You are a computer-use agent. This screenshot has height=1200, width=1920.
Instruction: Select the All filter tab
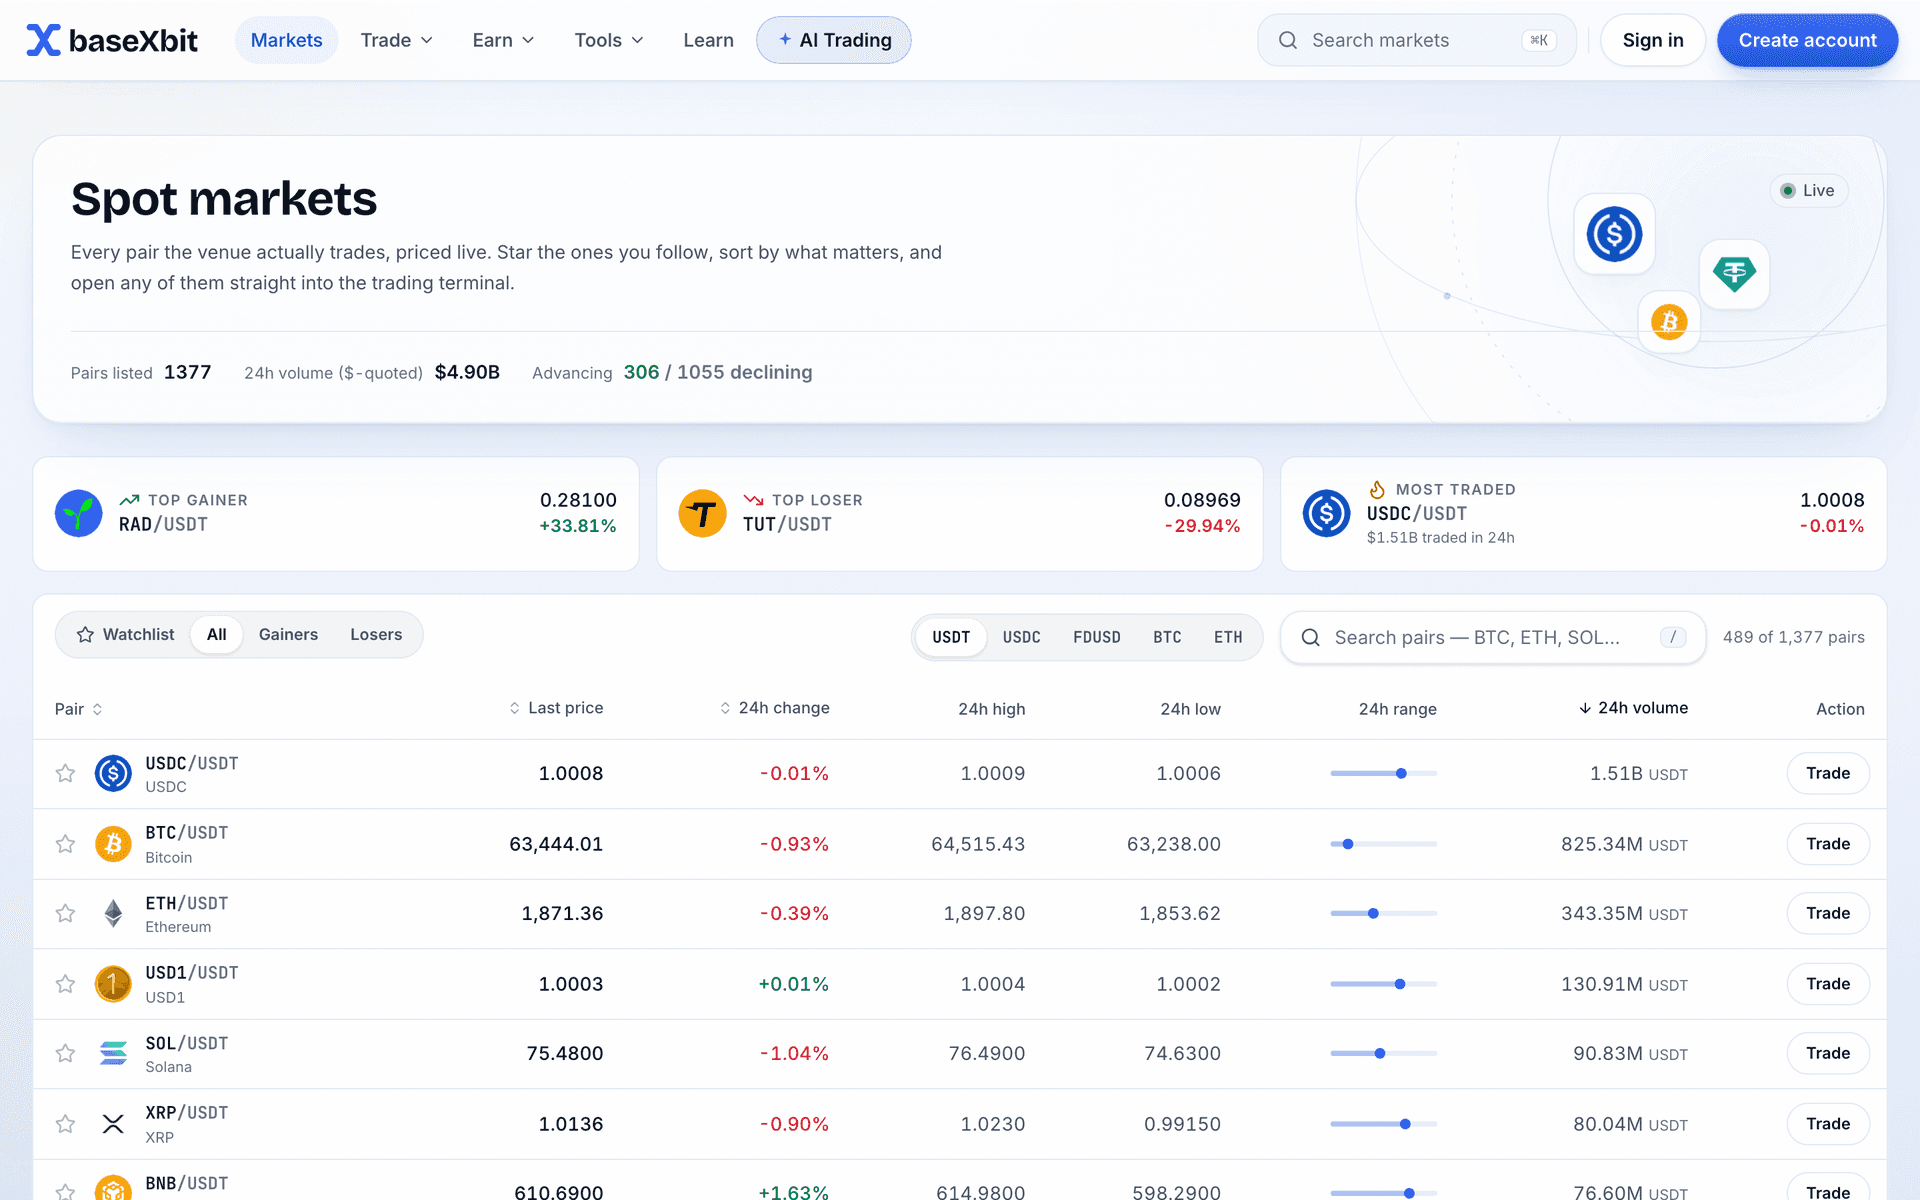click(216, 634)
